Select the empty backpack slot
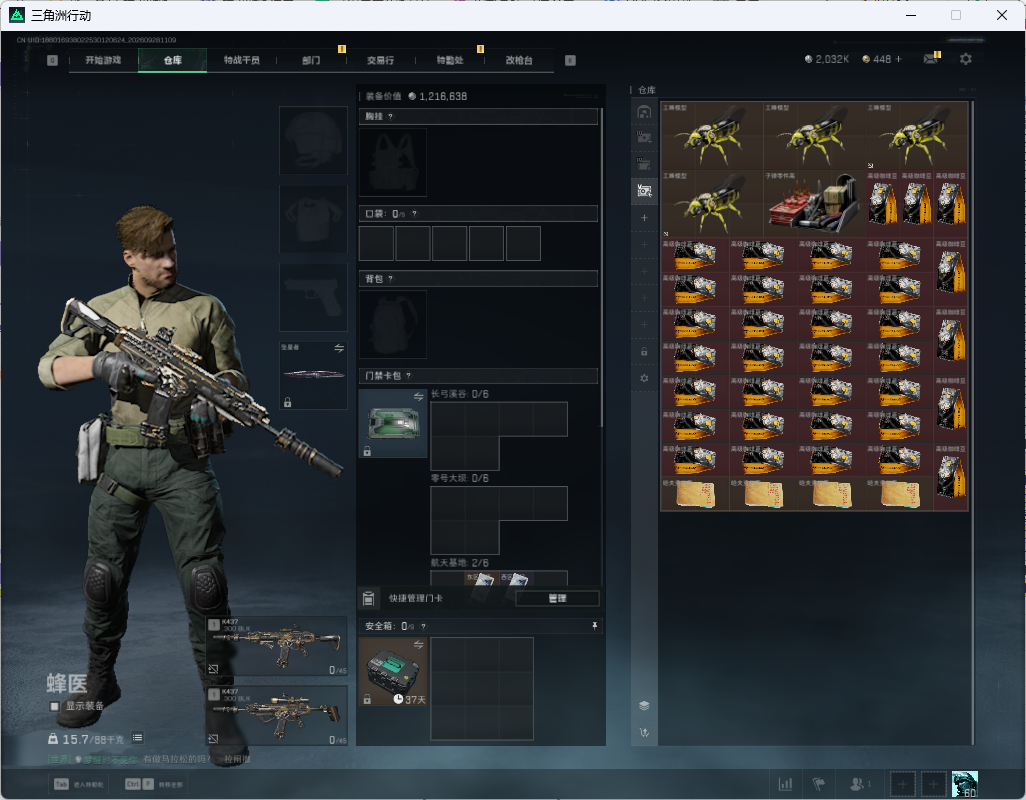This screenshot has height=800, width=1026. point(393,324)
